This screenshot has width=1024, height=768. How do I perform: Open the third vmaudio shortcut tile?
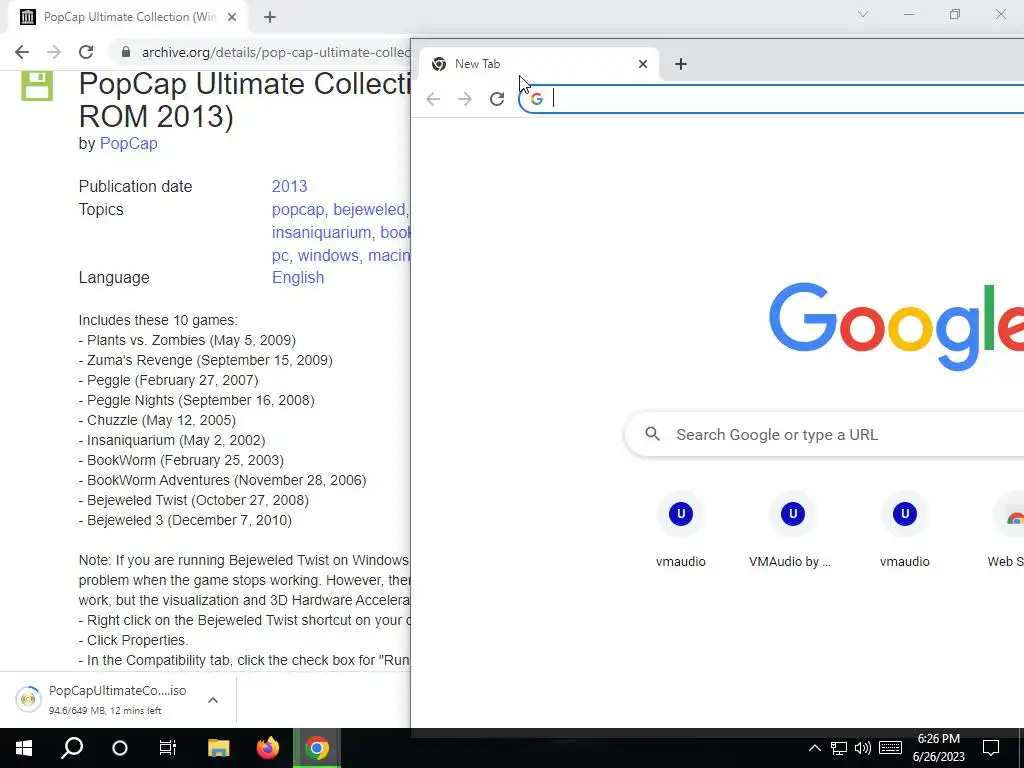904,530
